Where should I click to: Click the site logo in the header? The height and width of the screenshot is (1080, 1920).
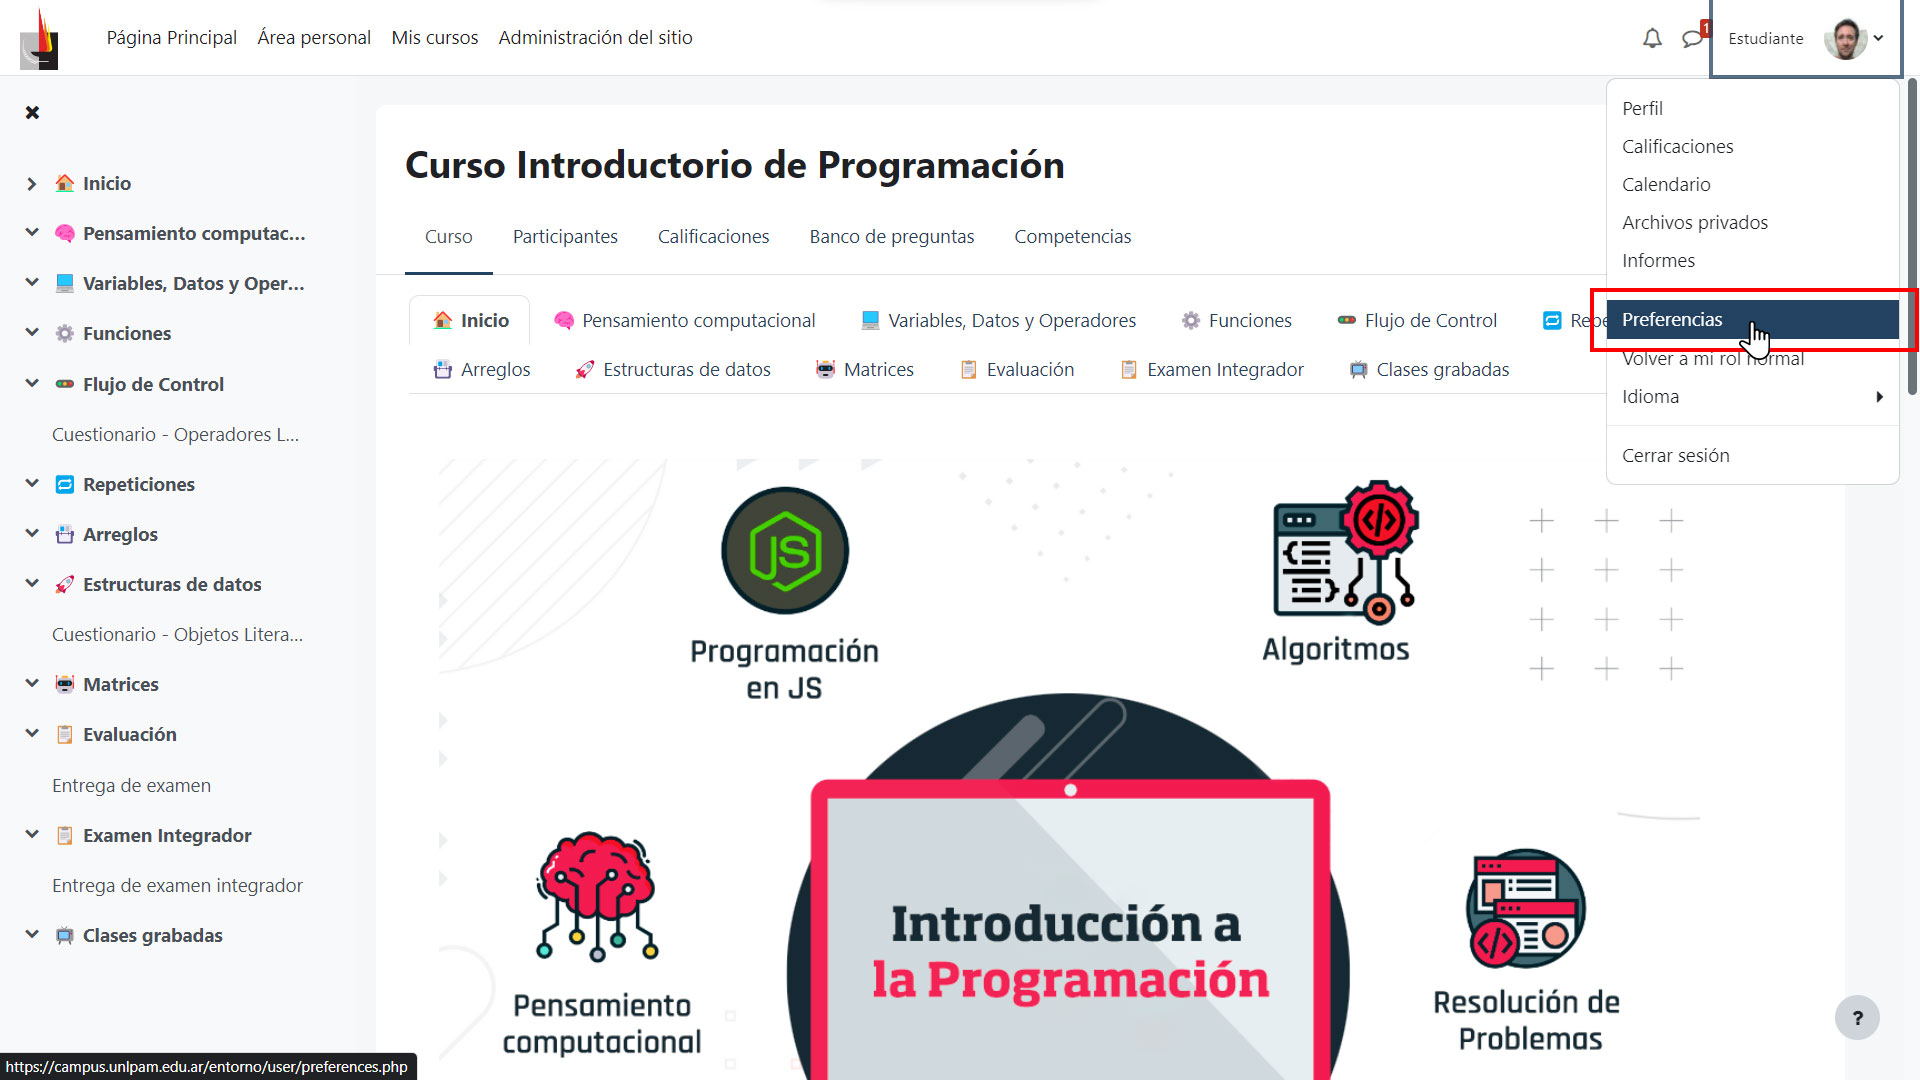tap(40, 38)
